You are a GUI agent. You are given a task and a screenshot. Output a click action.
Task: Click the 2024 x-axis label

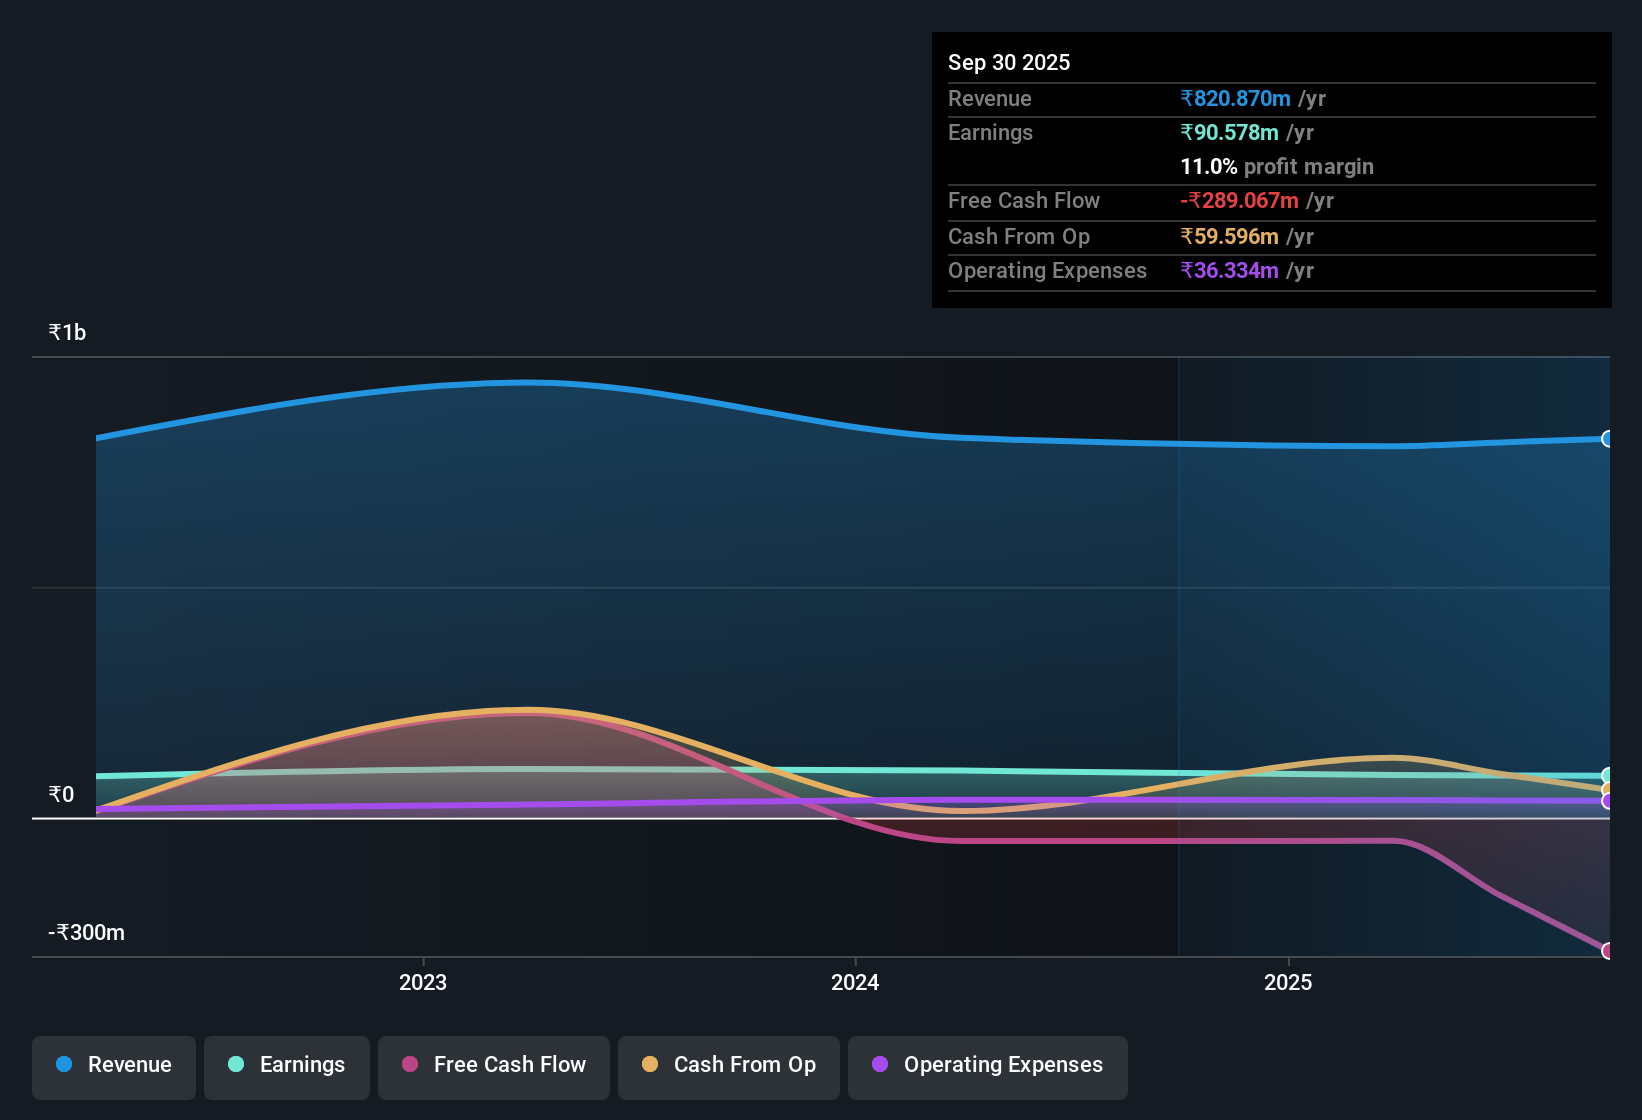click(x=855, y=982)
